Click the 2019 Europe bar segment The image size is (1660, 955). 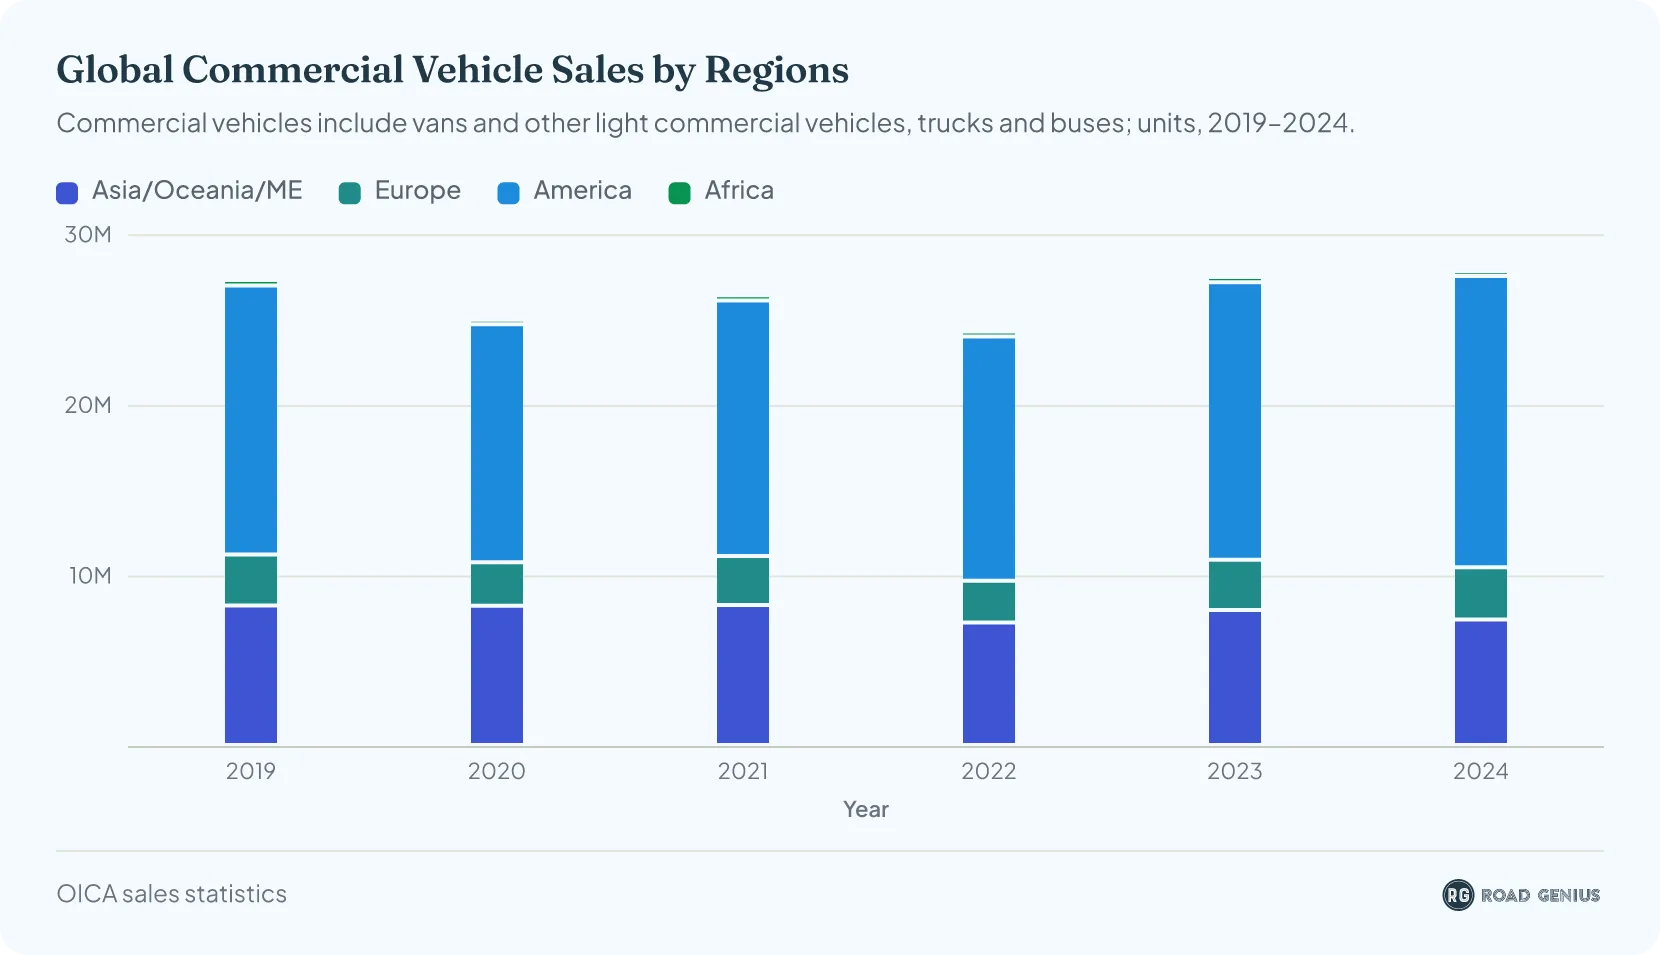point(251,580)
